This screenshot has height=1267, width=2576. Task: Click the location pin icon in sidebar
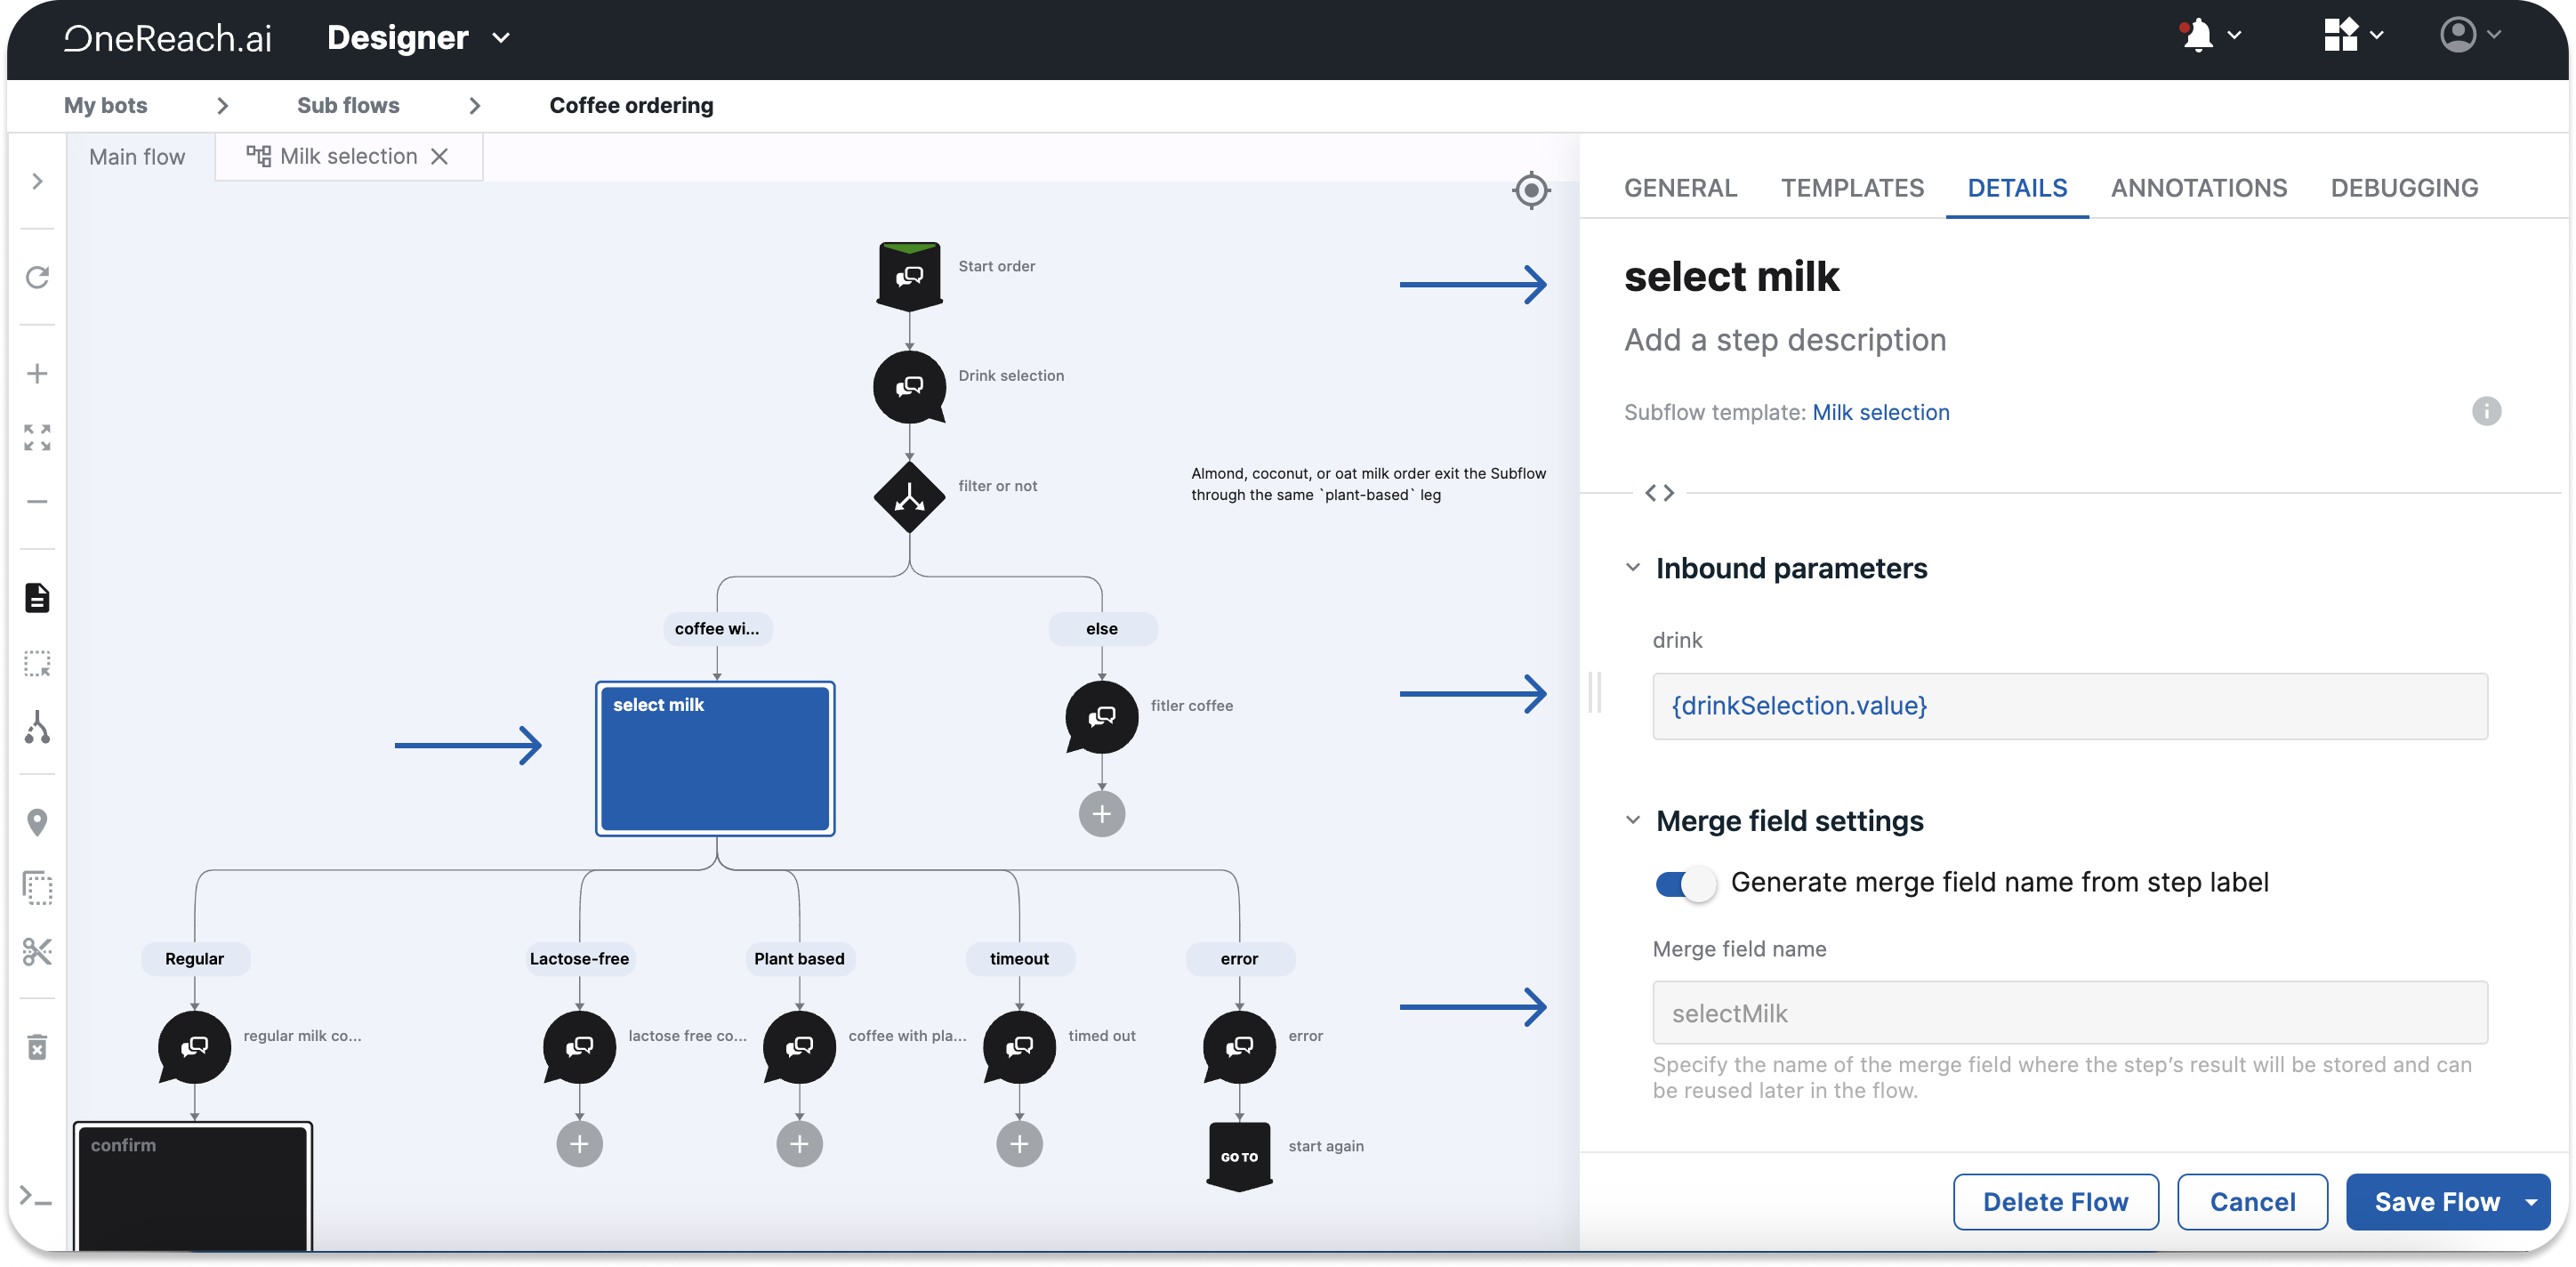[x=37, y=822]
